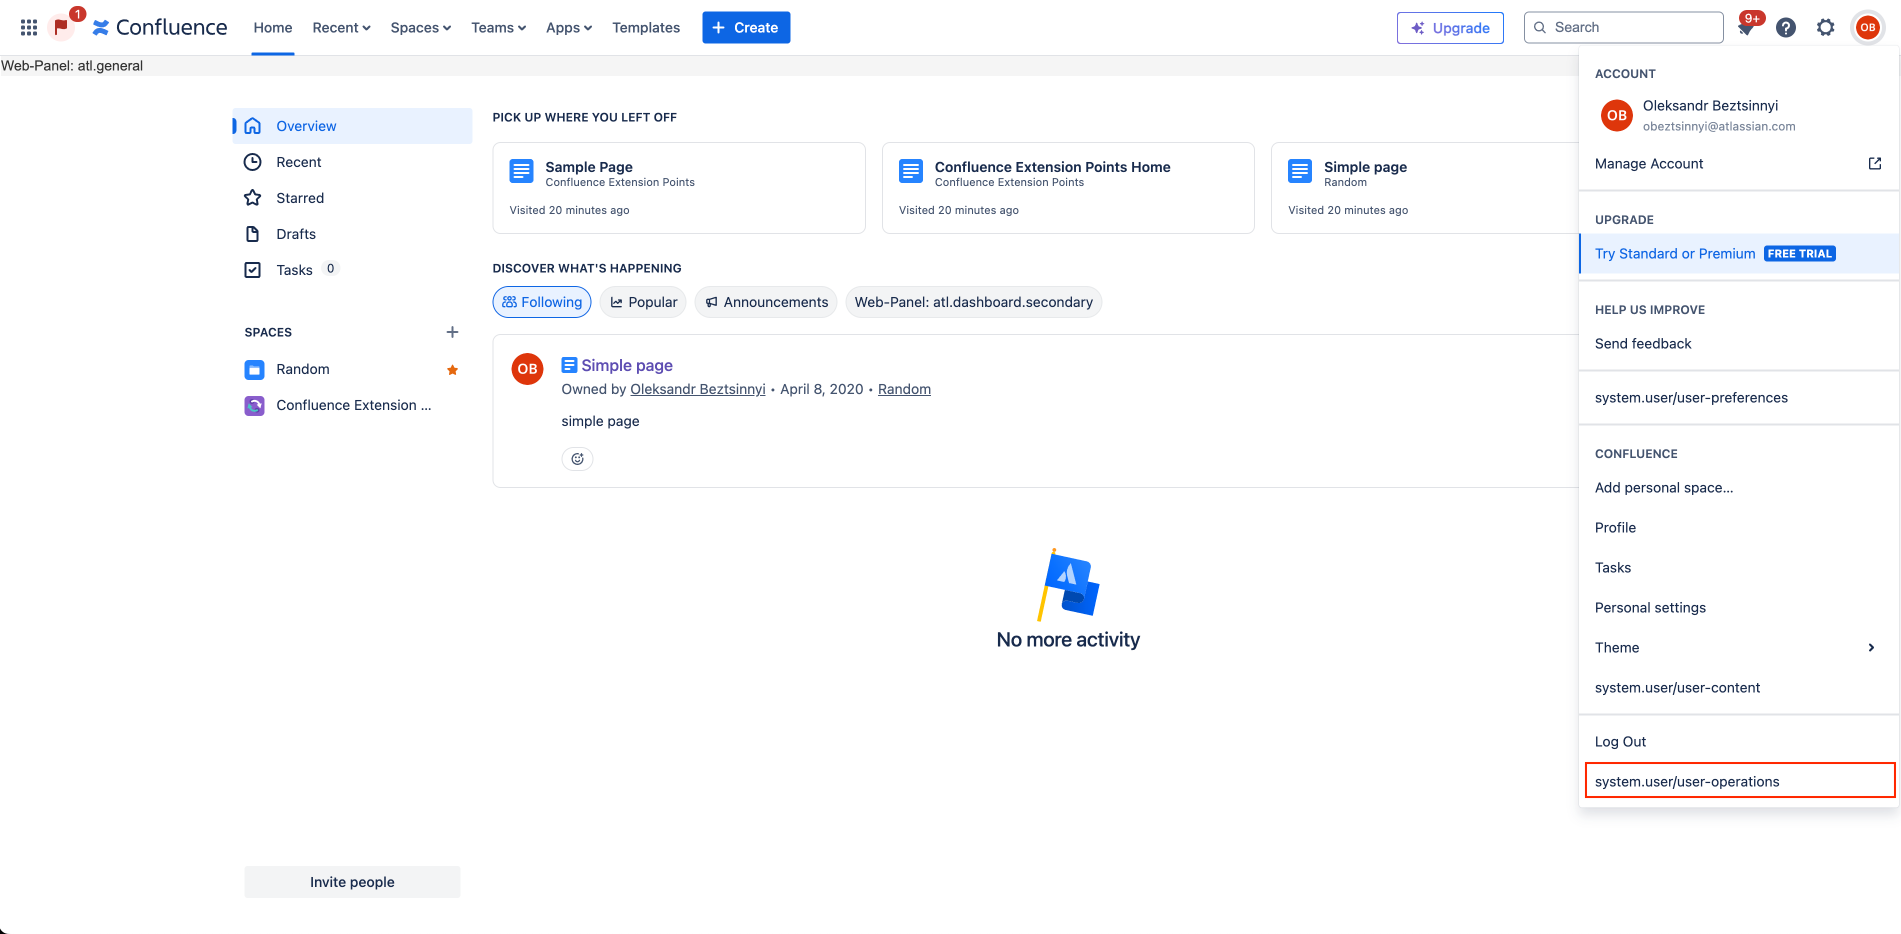Click the Confluence Extension space icon
1901x934 pixels.
[x=255, y=406]
